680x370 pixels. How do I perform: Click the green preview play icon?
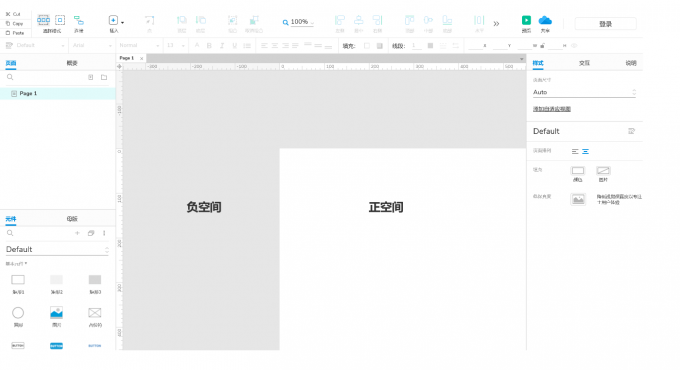click(x=526, y=20)
